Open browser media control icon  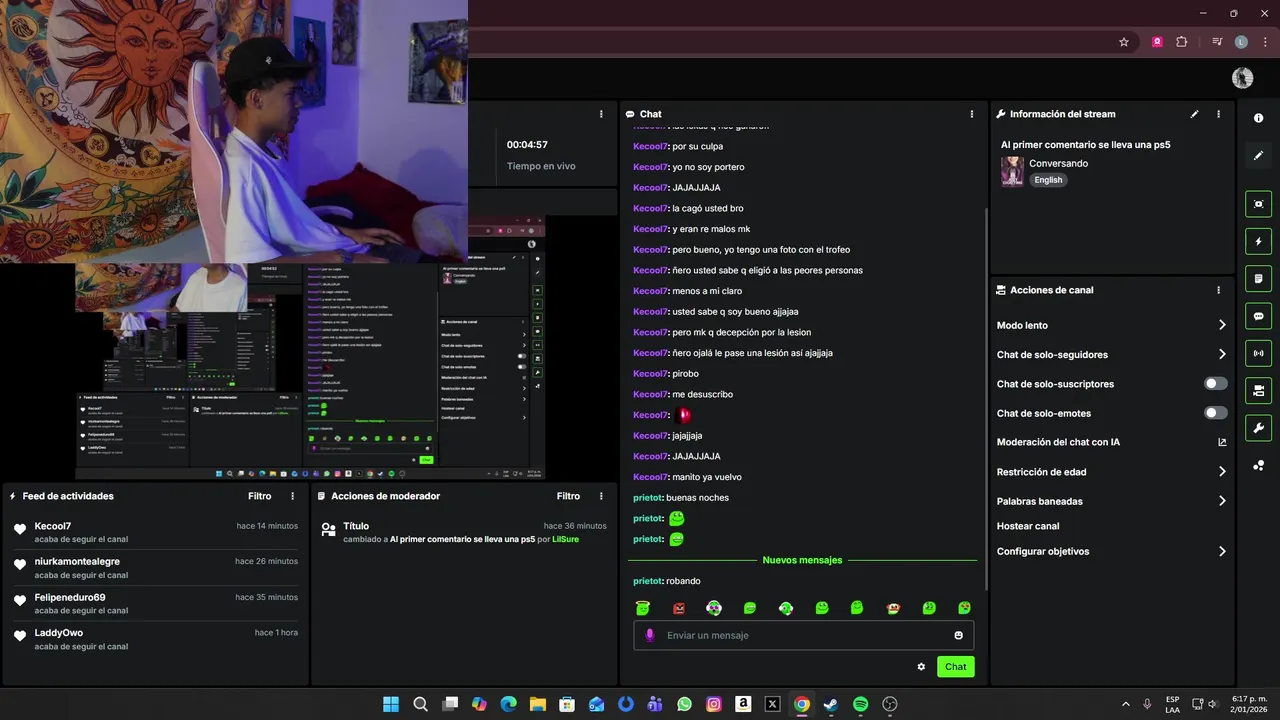(1217, 42)
